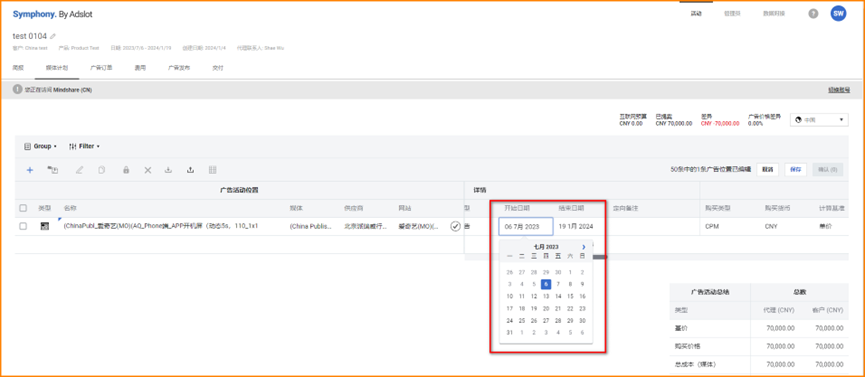Screen dimensions: 865x377
Task: Click the placement type icon in ChinaPubl row
Action: (x=45, y=226)
